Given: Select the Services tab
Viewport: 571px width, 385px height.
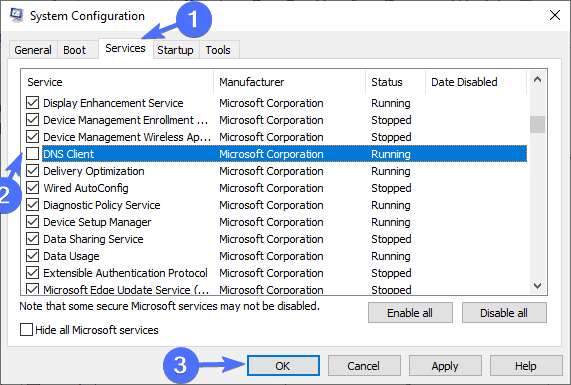Looking at the screenshot, I should [125, 48].
